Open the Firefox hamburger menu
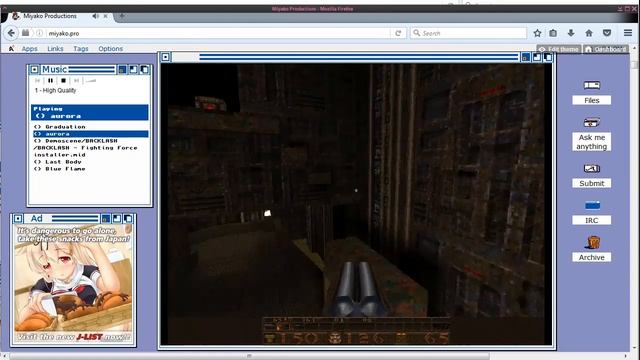 pyautogui.click(x=628, y=33)
